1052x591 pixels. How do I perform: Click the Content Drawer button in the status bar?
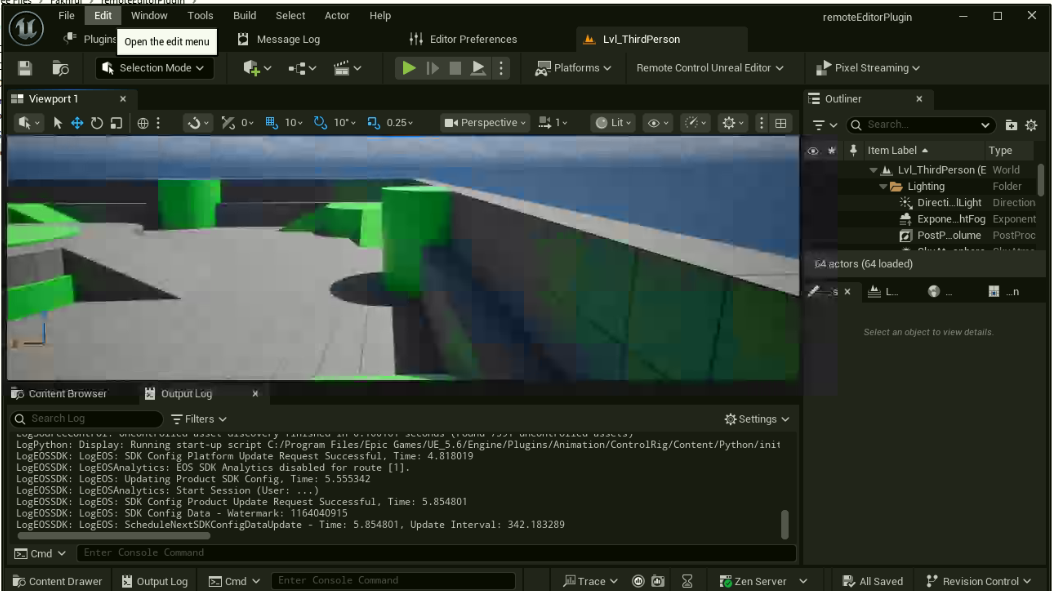(x=57, y=581)
